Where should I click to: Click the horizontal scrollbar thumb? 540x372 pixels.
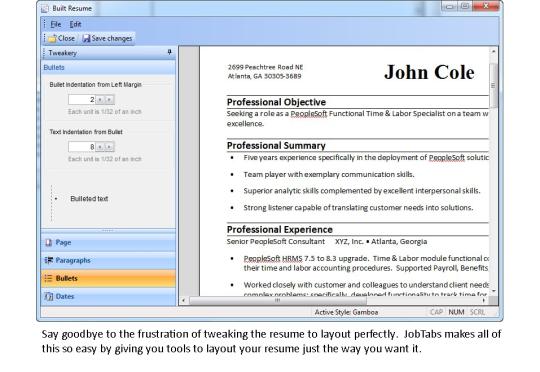(x=278, y=300)
